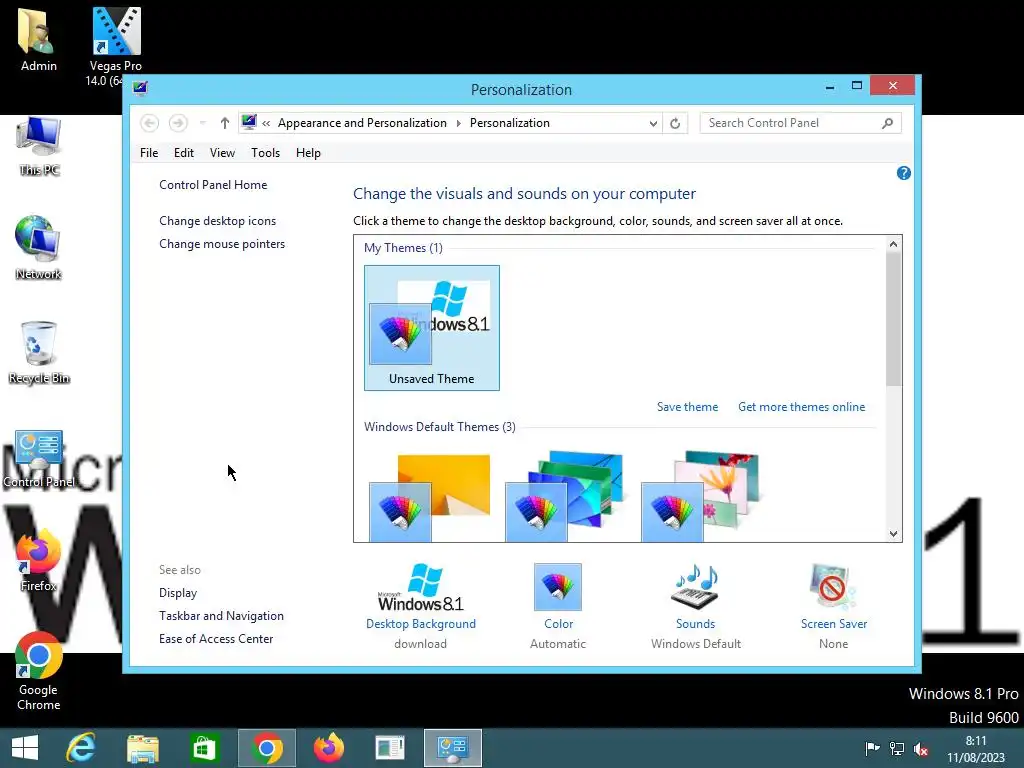Open Ease of Access Center link
The height and width of the screenshot is (768, 1024).
point(216,639)
